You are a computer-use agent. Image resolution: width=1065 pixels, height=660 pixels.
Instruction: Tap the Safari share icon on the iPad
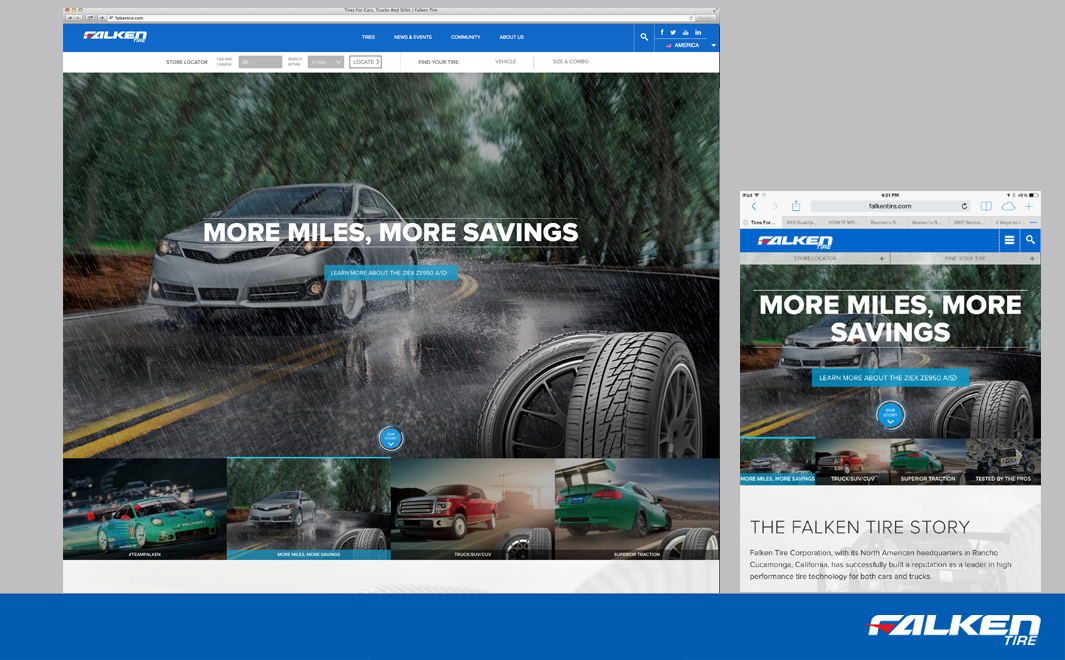(x=796, y=206)
